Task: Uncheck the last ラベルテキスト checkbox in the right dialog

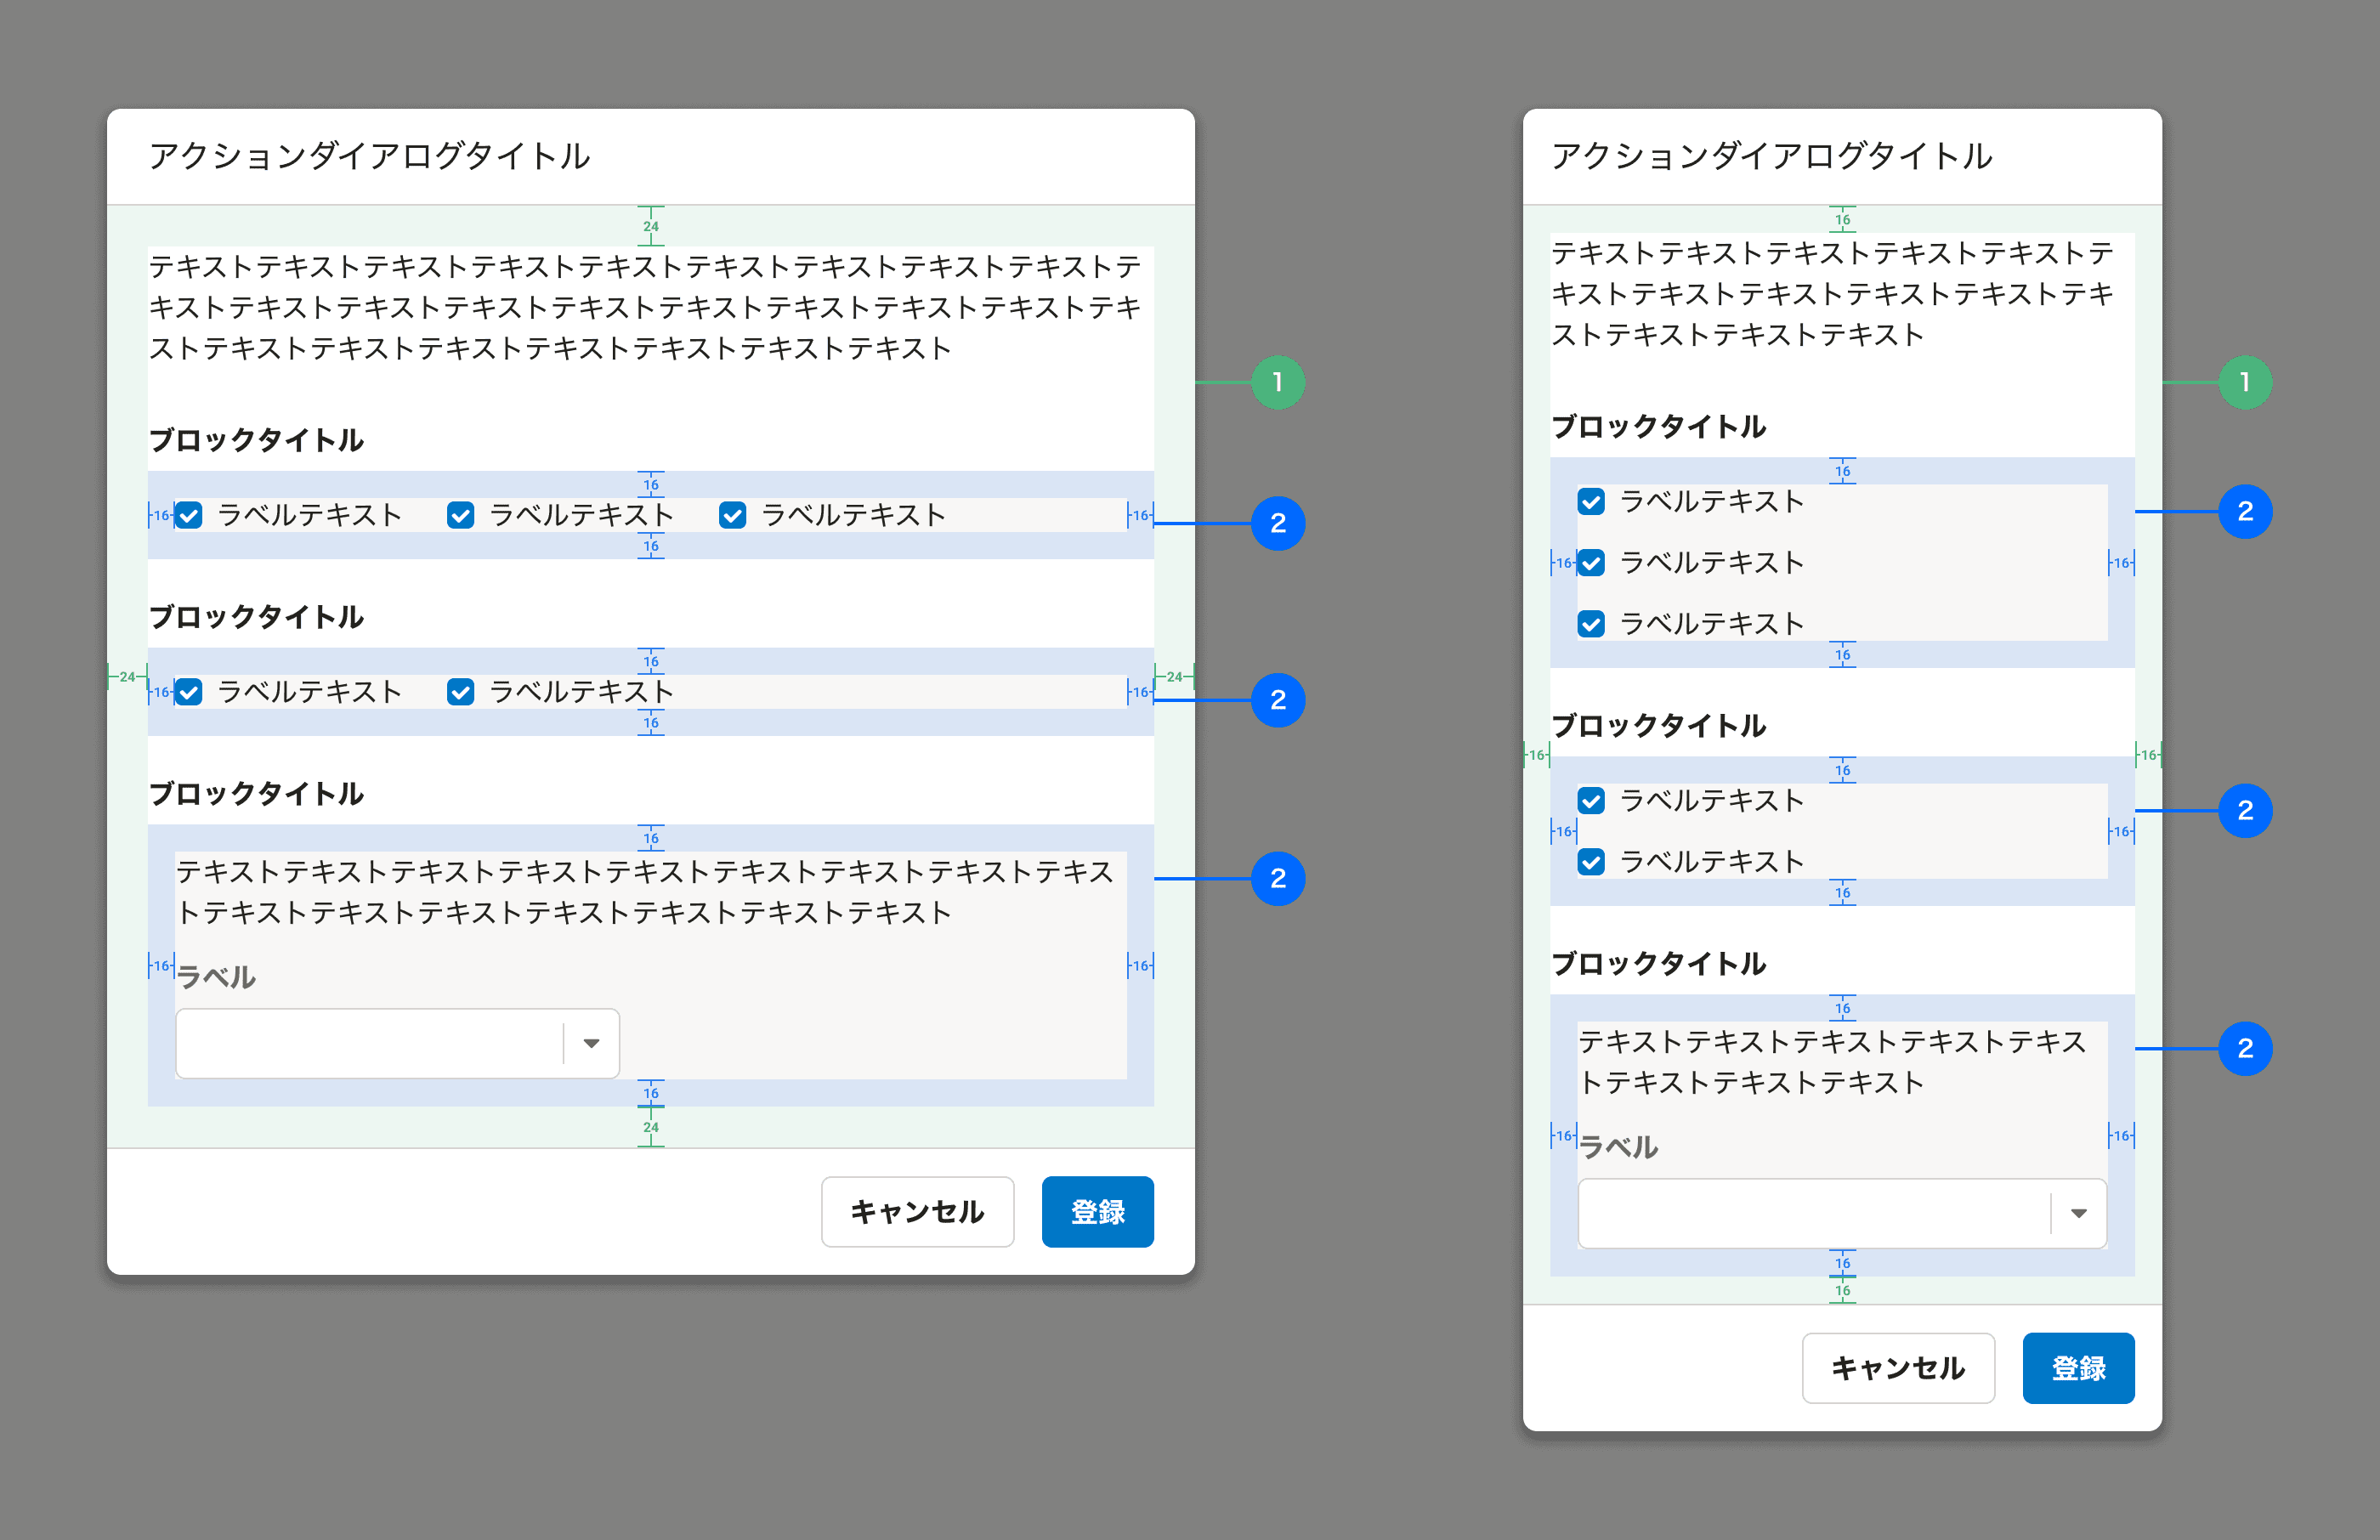Action: pos(1591,861)
